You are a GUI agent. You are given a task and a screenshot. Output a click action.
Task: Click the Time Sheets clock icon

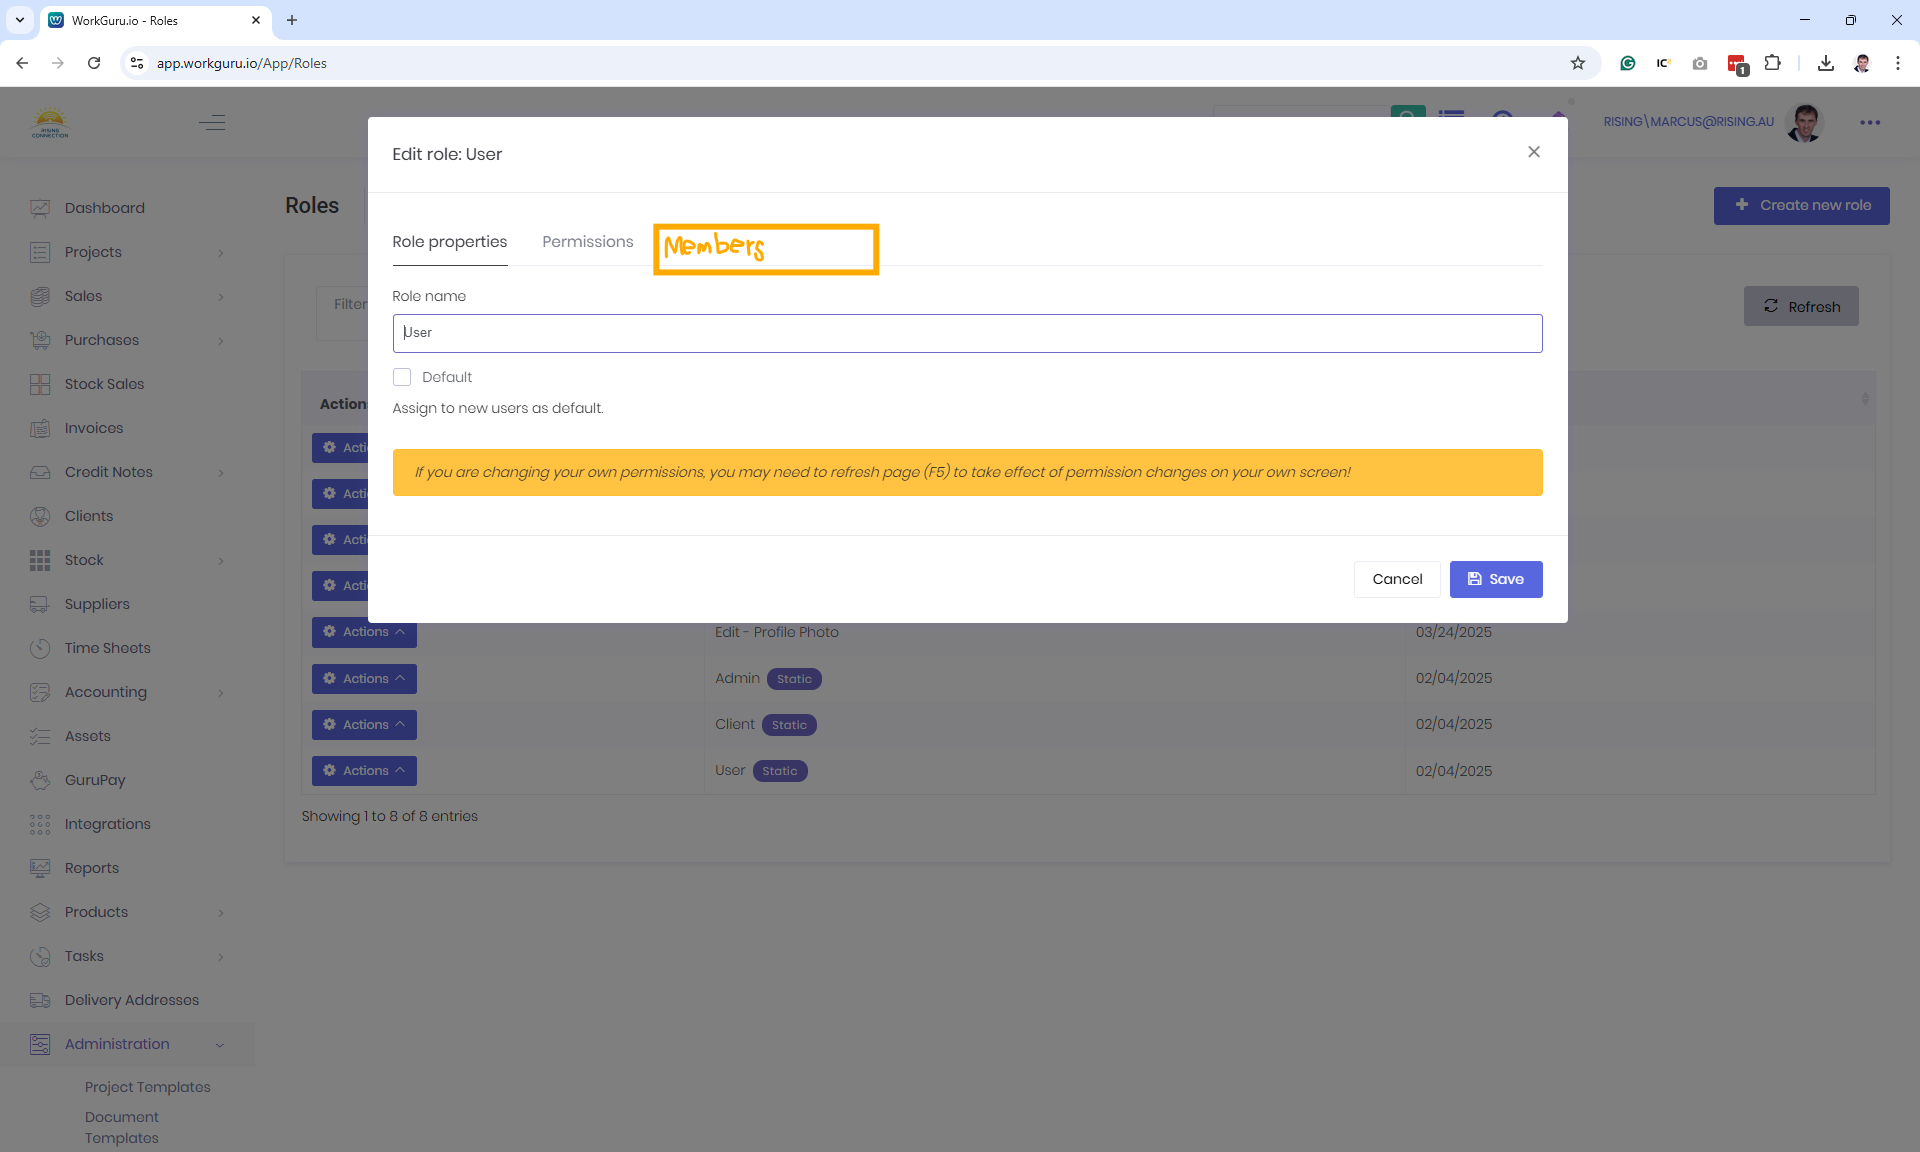[x=40, y=648]
